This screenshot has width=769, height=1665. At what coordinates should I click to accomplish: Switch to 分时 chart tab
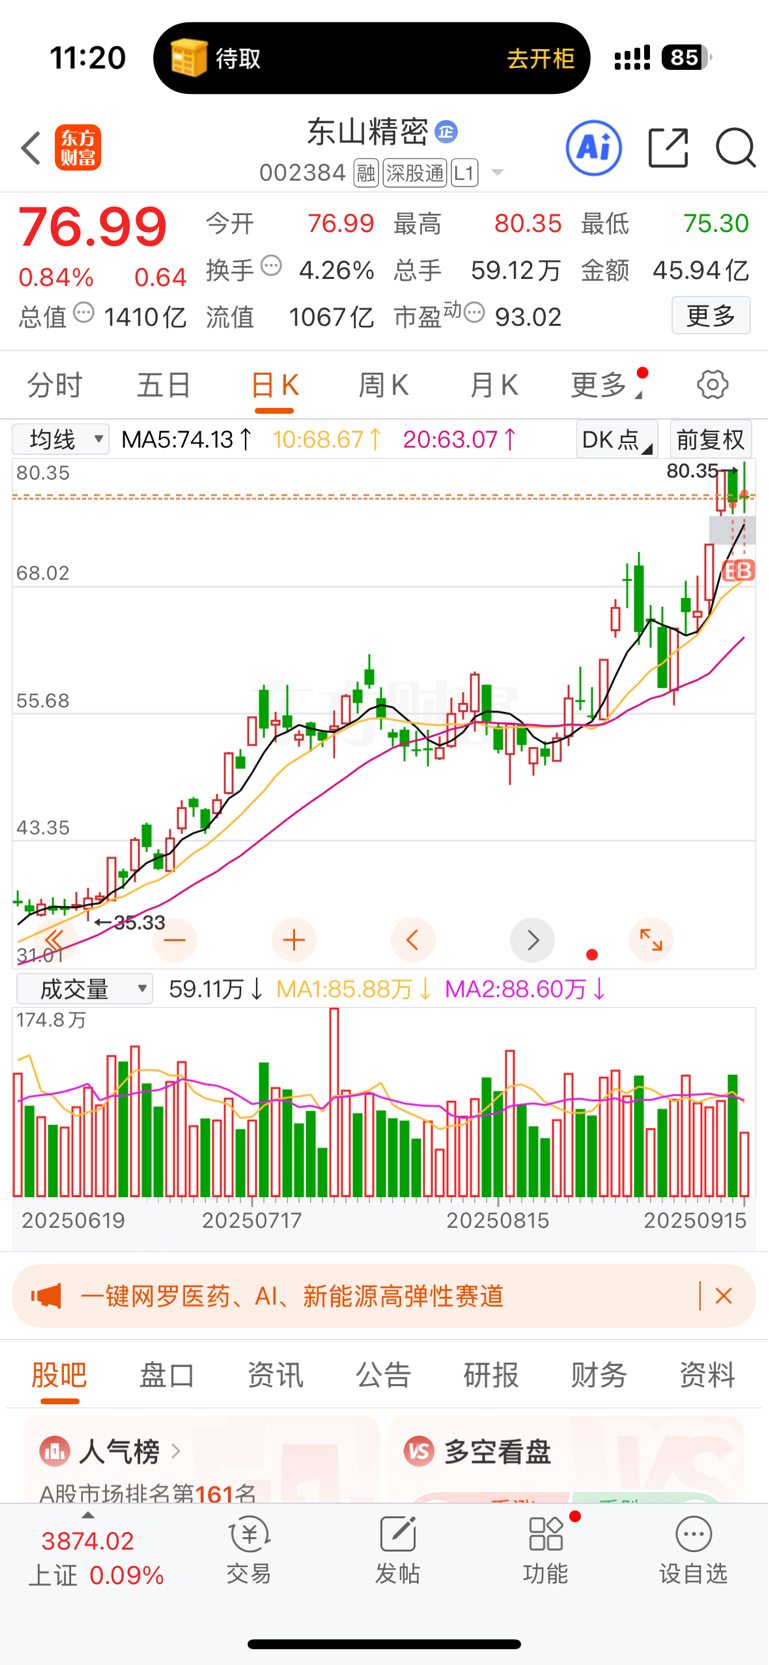click(x=55, y=385)
